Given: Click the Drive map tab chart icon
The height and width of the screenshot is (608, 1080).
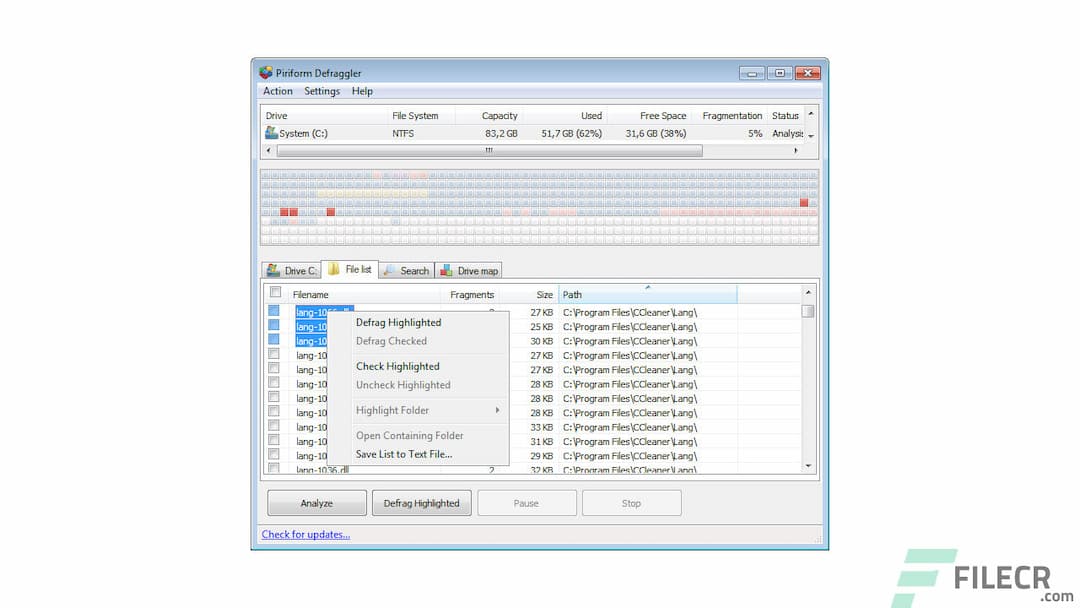Looking at the screenshot, I should [x=447, y=269].
